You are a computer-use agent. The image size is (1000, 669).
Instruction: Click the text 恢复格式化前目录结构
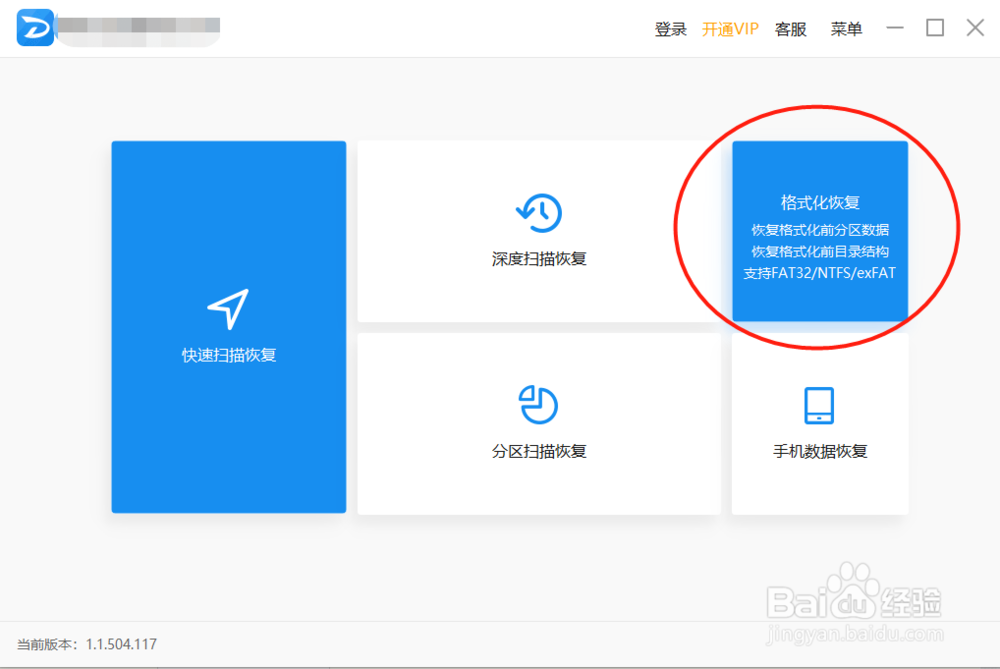point(820,251)
